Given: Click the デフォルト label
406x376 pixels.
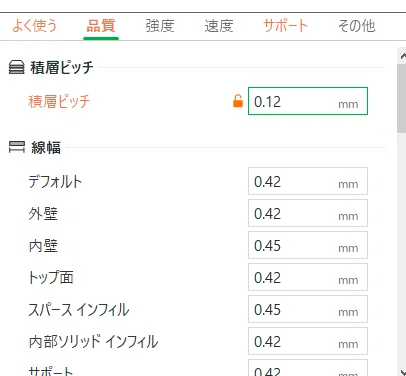Looking at the screenshot, I should coord(55,182).
